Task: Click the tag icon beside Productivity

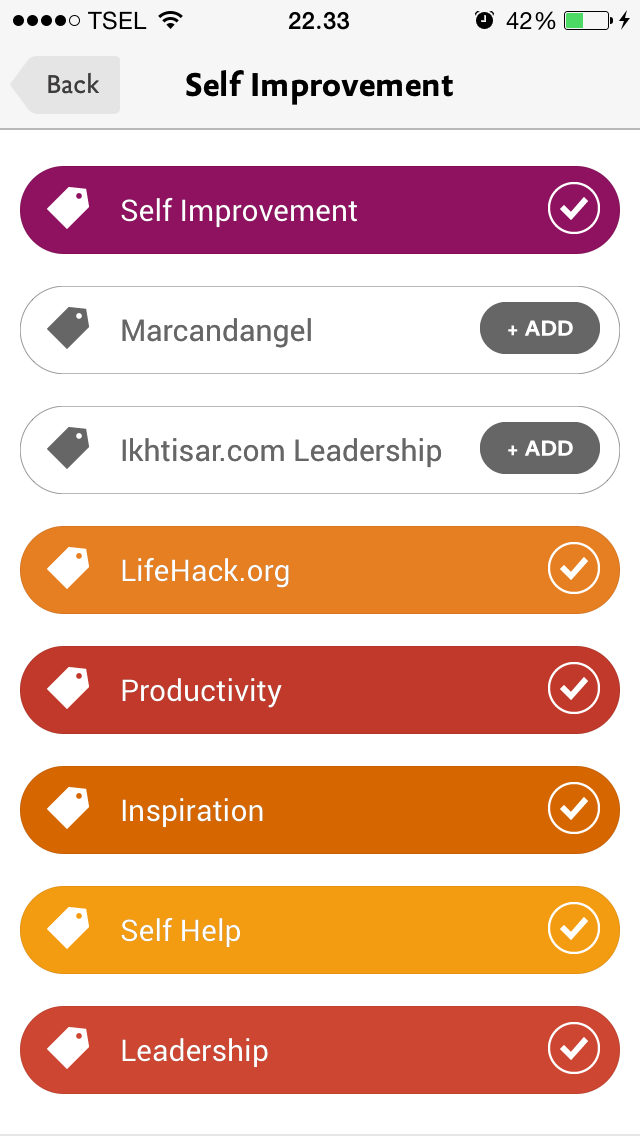Action: click(x=68, y=688)
